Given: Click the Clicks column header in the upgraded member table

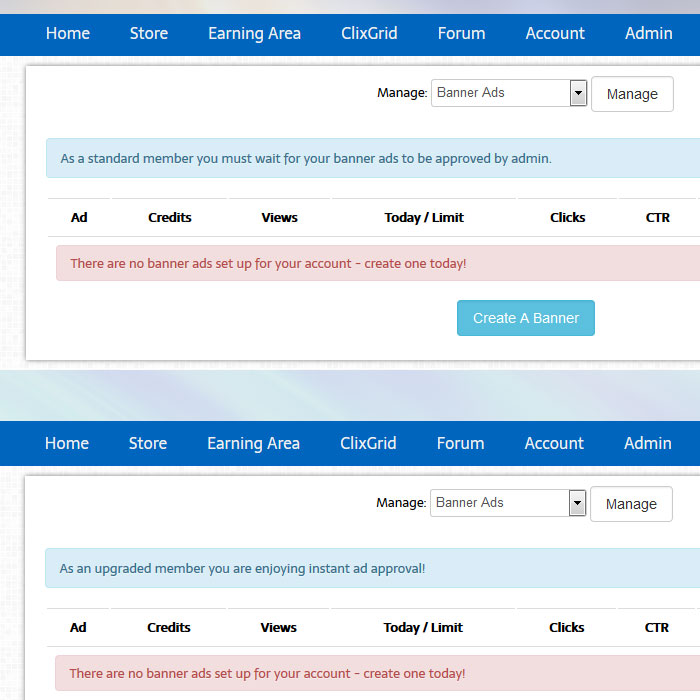Looking at the screenshot, I should tap(567, 627).
